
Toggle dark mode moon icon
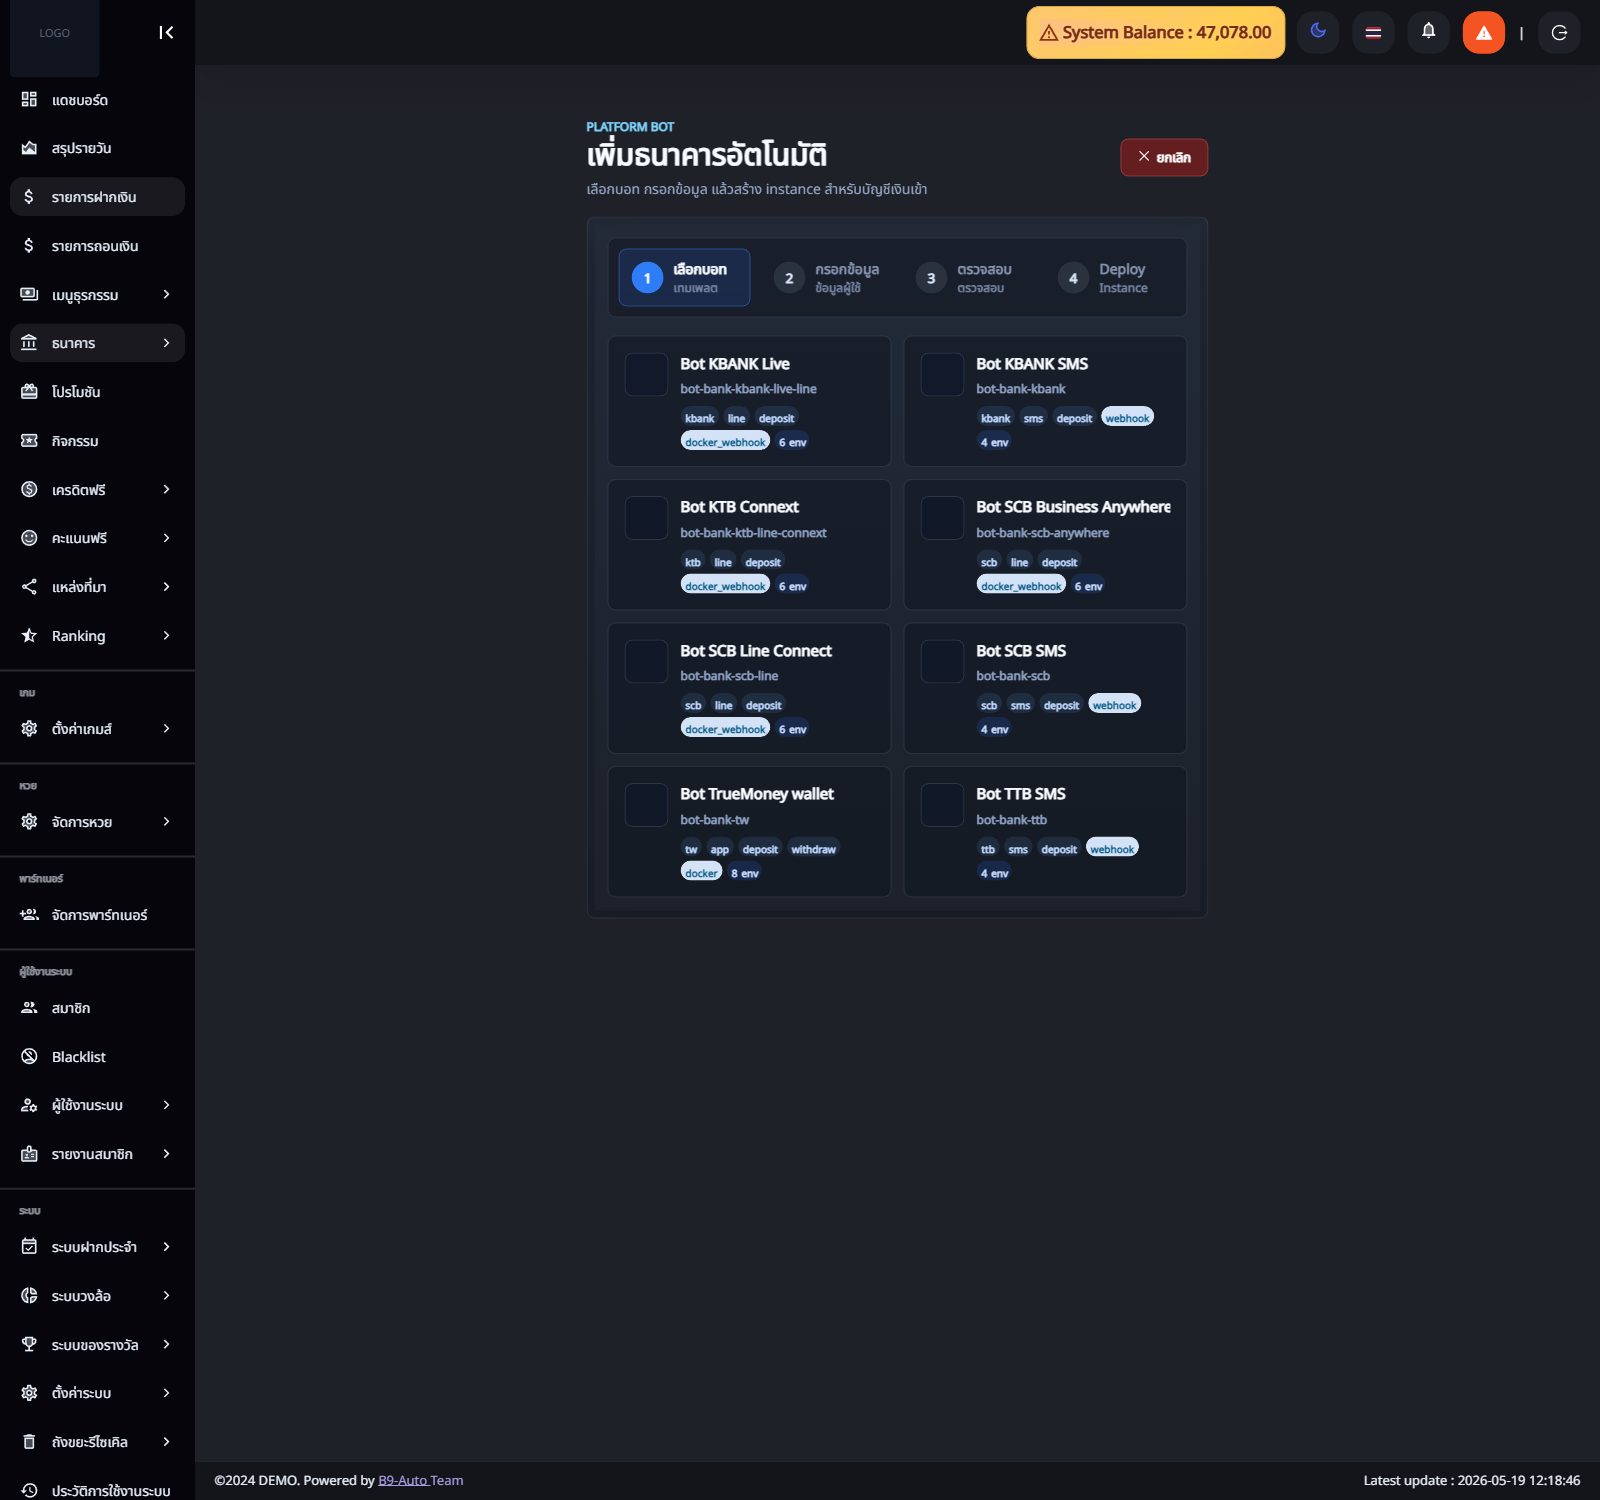[x=1318, y=32]
